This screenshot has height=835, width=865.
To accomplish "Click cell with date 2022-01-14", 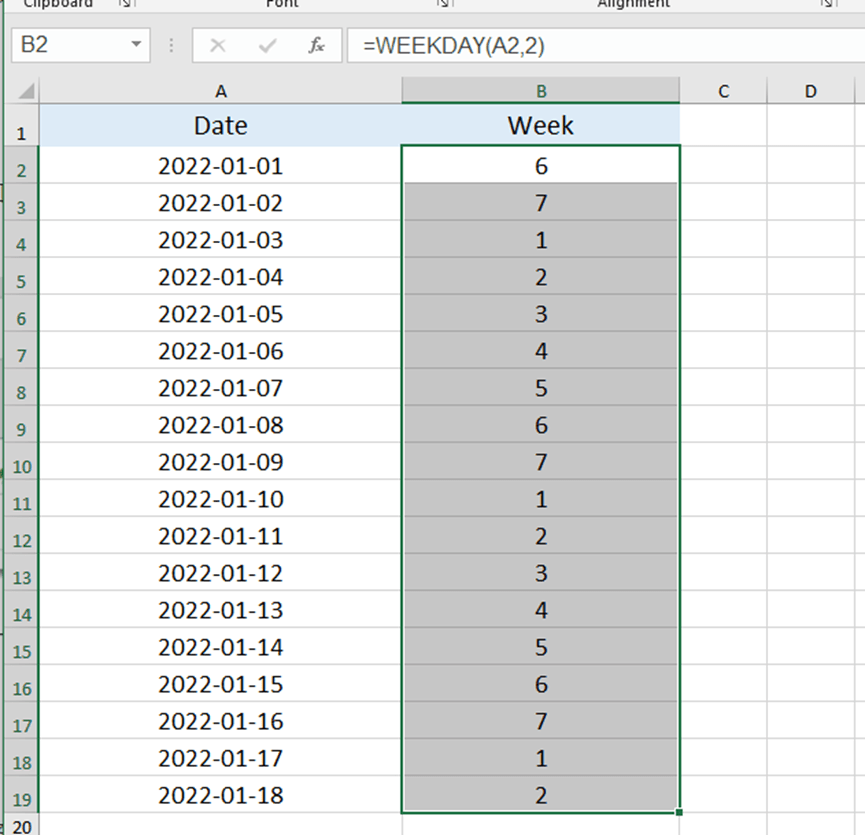I will click(x=221, y=646).
